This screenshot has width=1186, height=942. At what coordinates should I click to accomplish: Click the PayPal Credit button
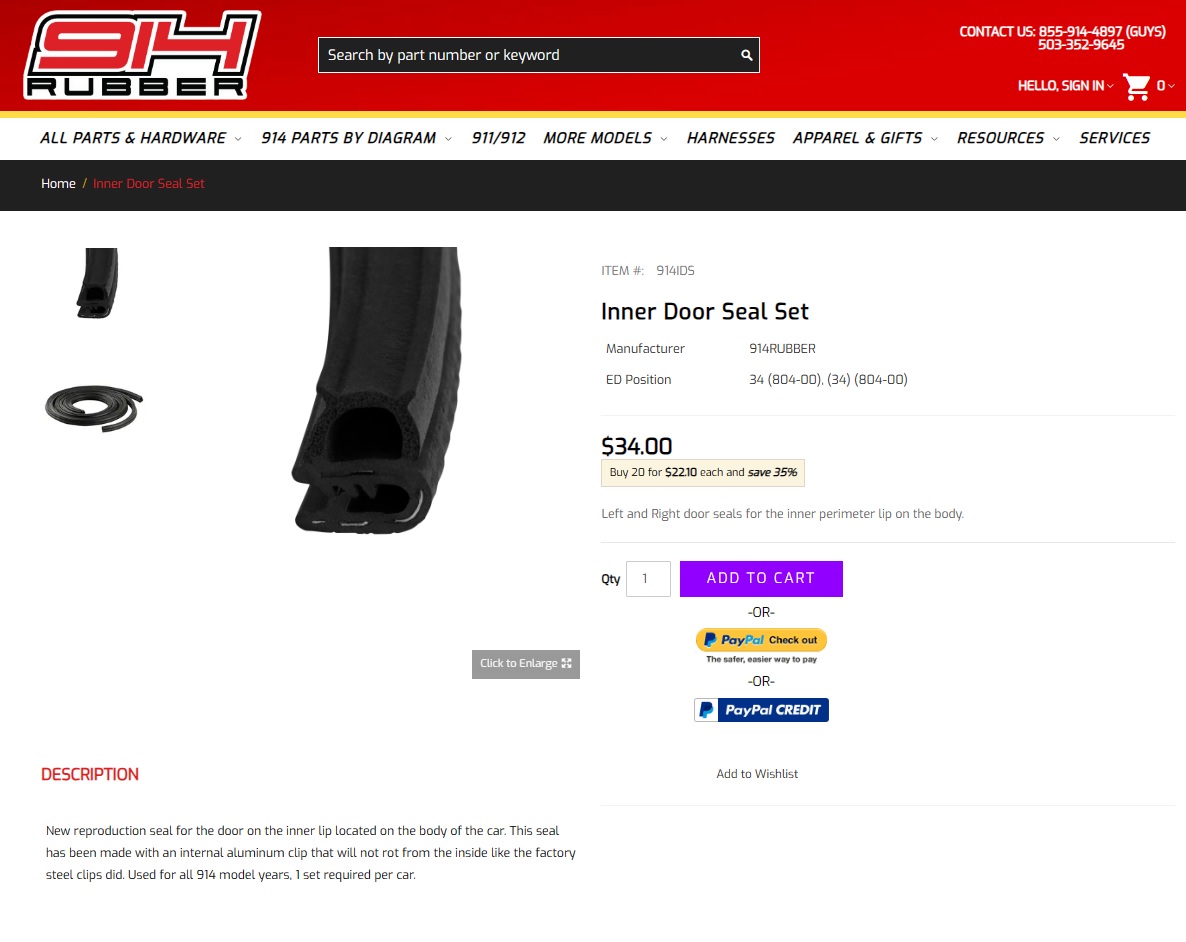click(x=761, y=710)
